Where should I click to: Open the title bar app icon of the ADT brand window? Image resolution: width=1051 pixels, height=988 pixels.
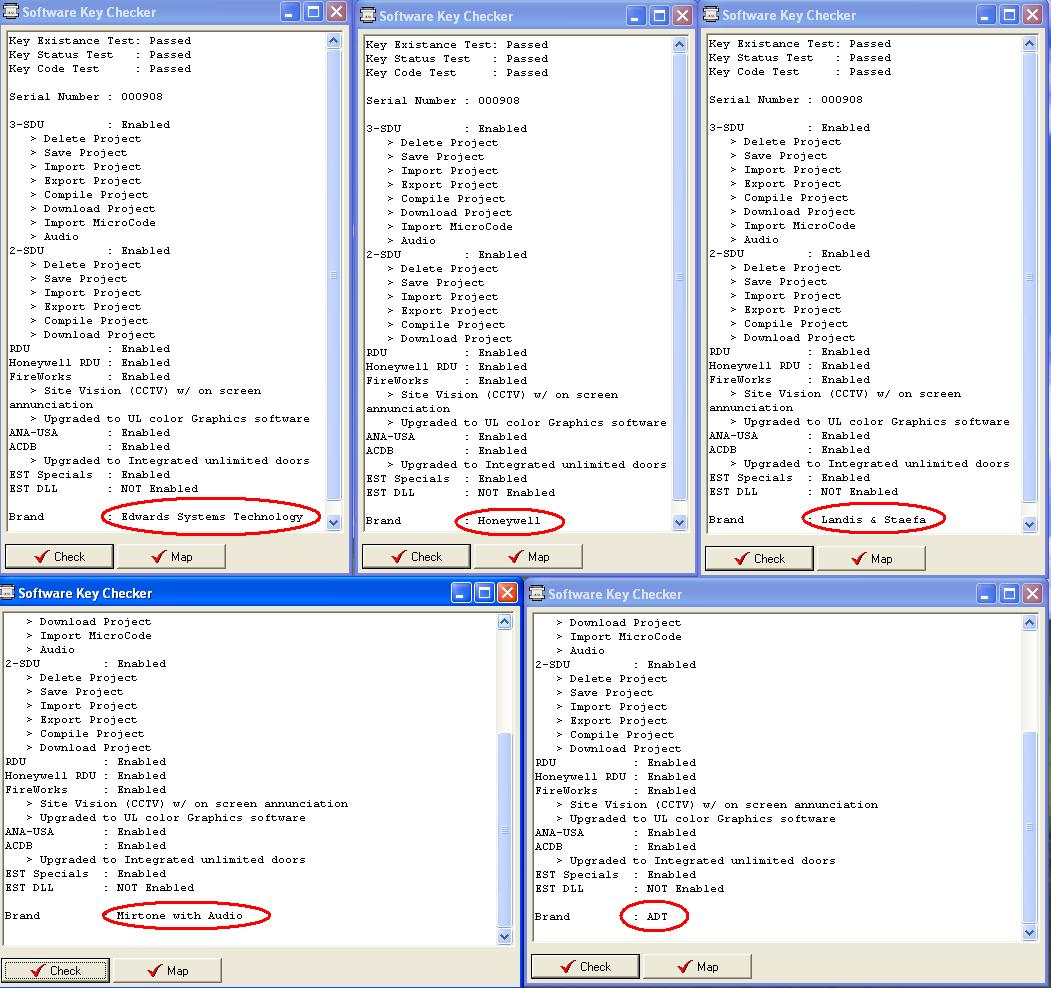(537, 593)
